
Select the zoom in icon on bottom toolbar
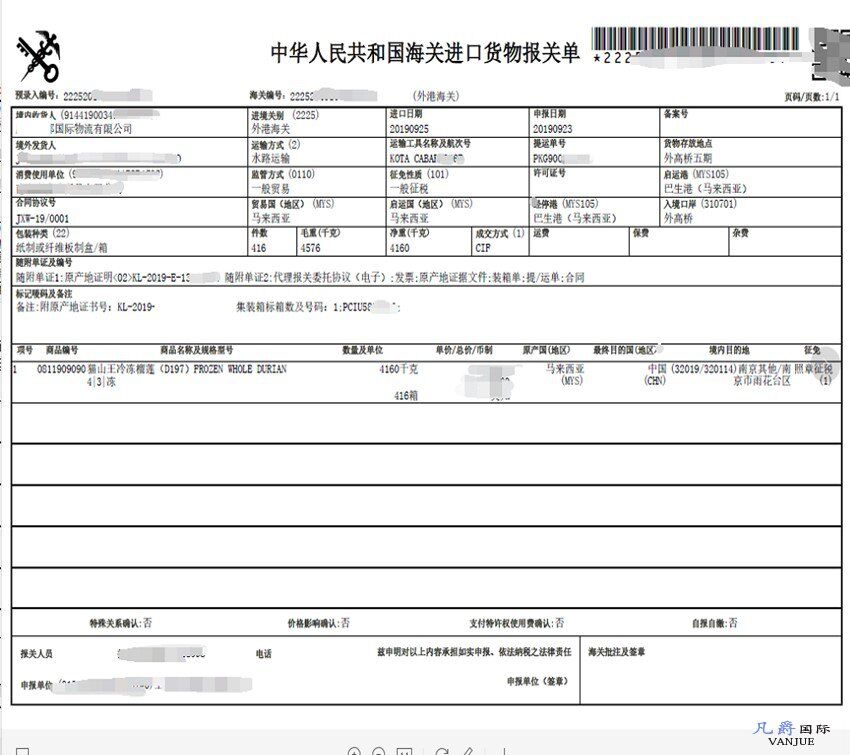click(x=355, y=750)
